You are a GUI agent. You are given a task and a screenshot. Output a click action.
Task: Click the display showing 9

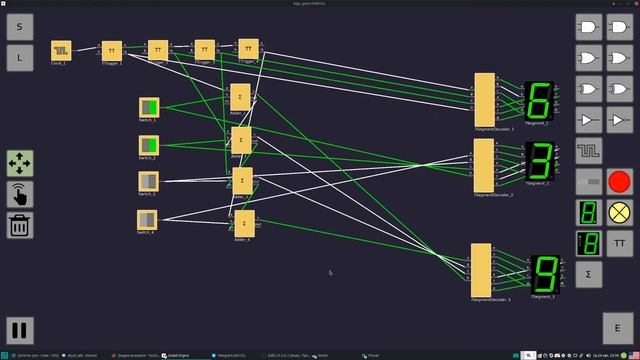tap(545, 275)
